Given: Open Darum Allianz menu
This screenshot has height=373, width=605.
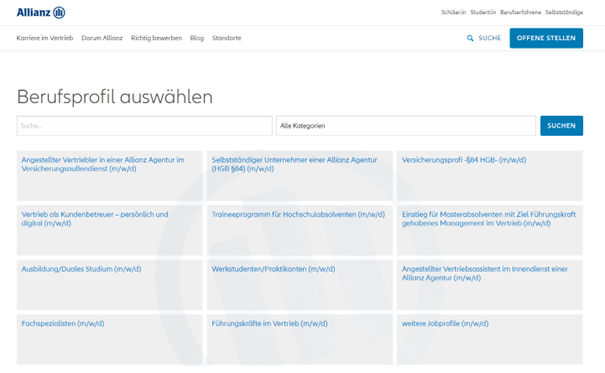Looking at the screenshot, I should tap(102, 38).
